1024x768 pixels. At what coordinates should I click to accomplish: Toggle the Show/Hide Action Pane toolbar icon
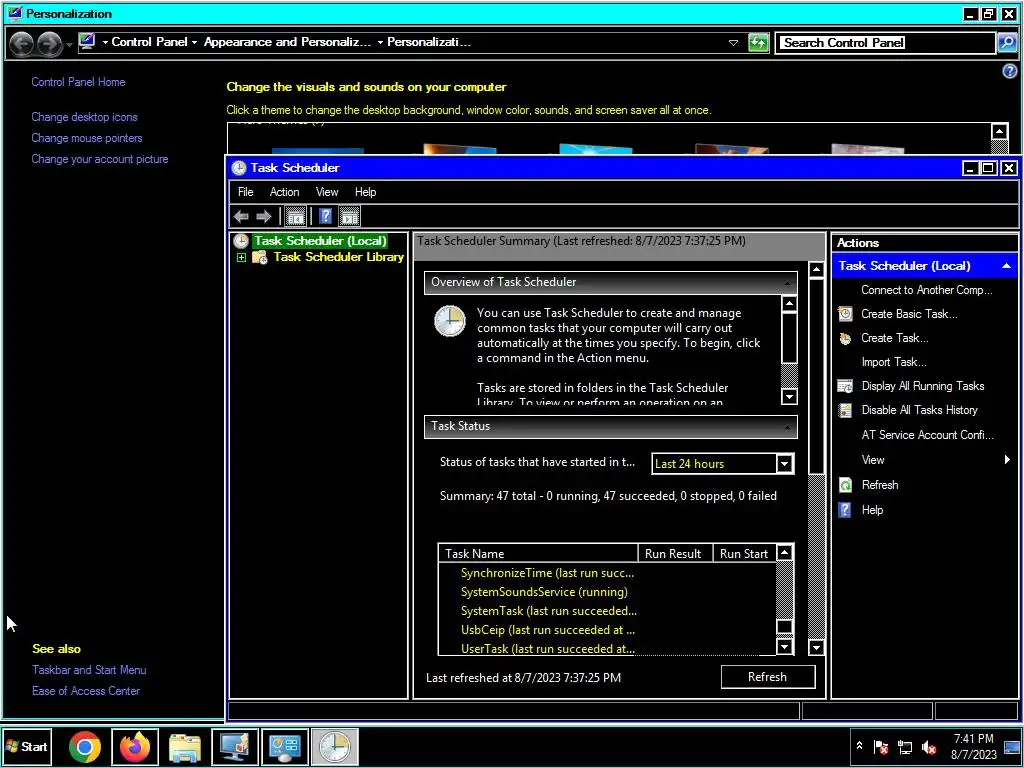coord(349,216)
